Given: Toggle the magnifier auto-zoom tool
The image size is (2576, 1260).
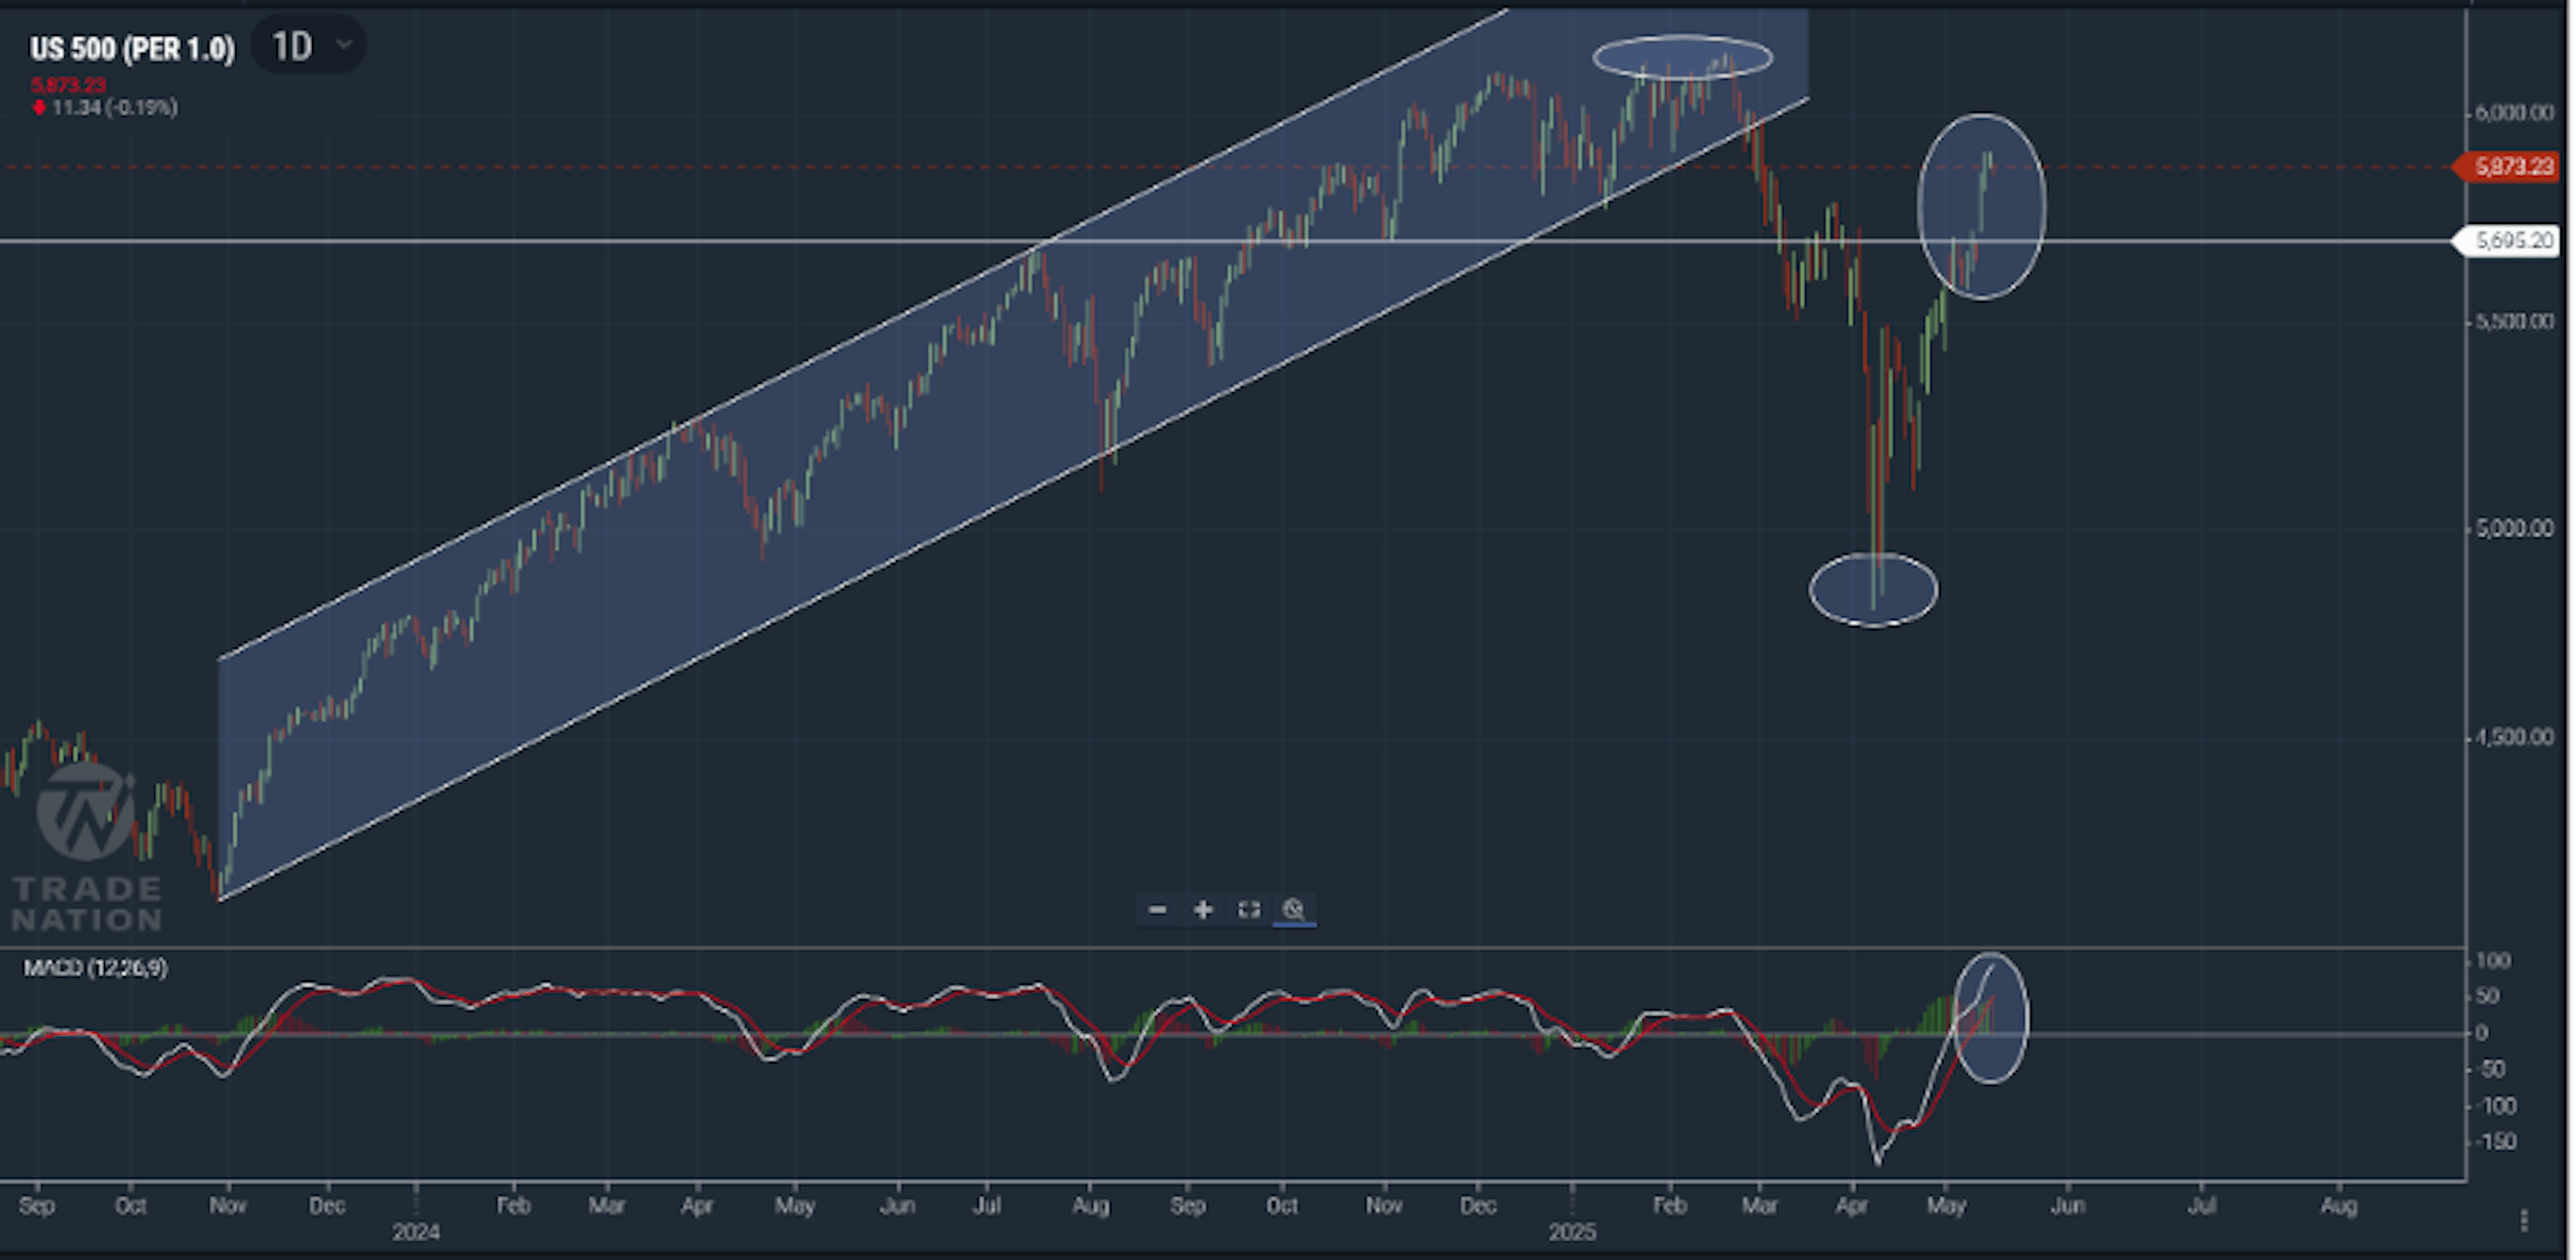Looking at the screenshot, I should pos(1293,909).
